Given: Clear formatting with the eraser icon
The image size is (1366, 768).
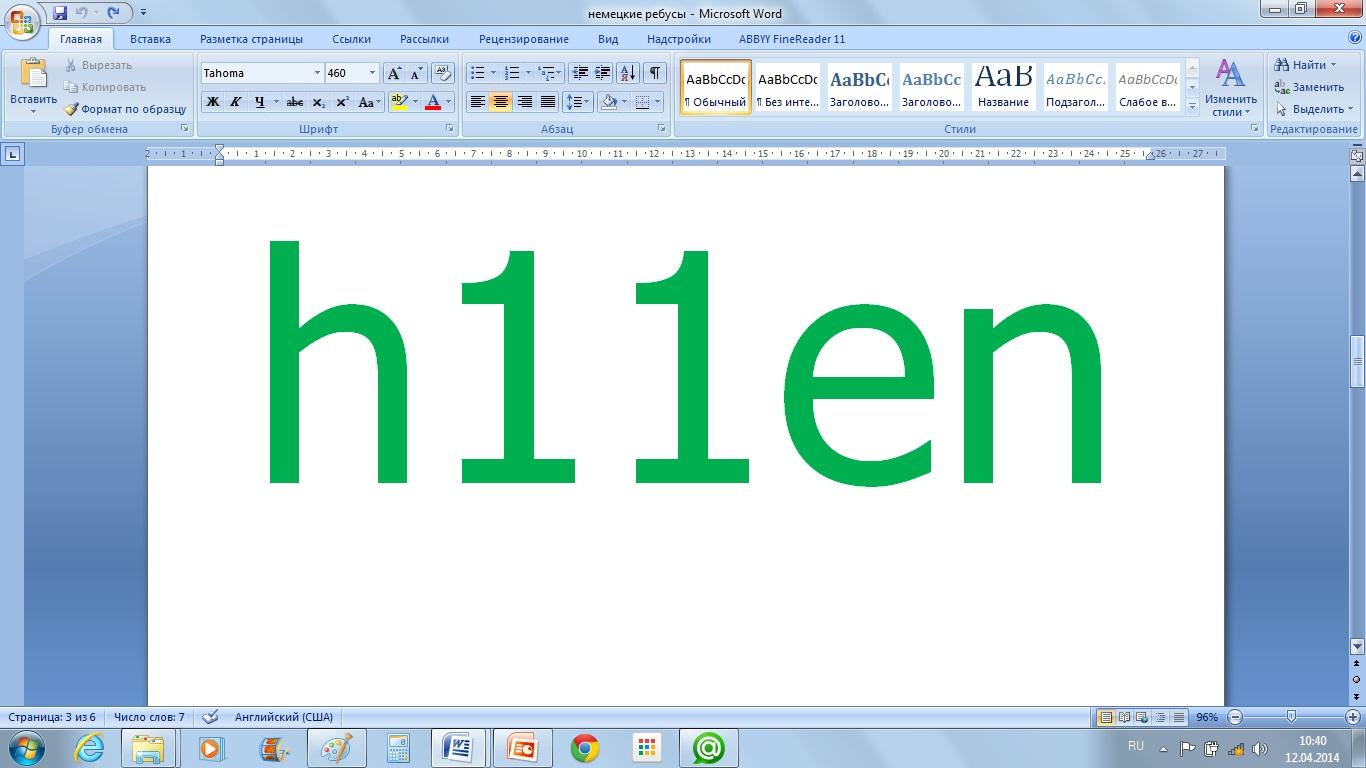Looking at the screenshot, I should (443, 73).
